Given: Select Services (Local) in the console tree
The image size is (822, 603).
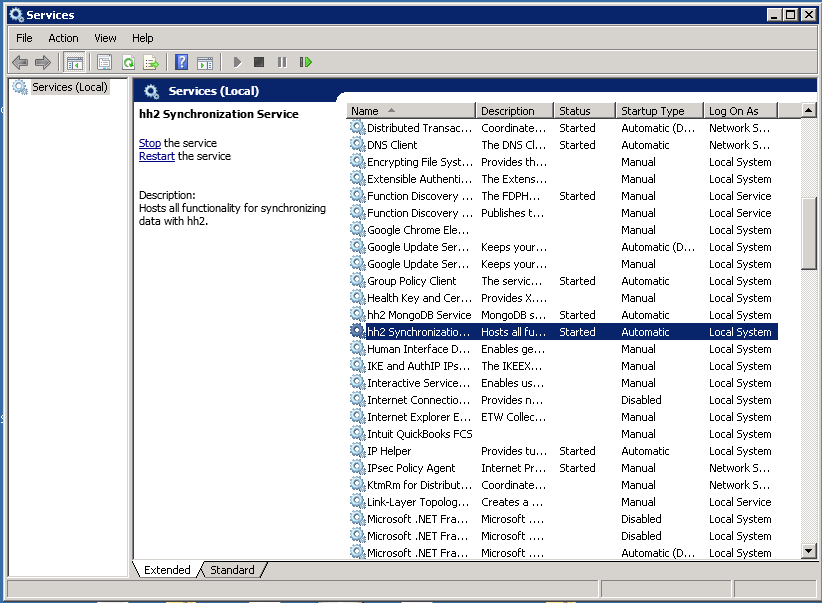Looking at the screenshot, I should coord(68,87).
